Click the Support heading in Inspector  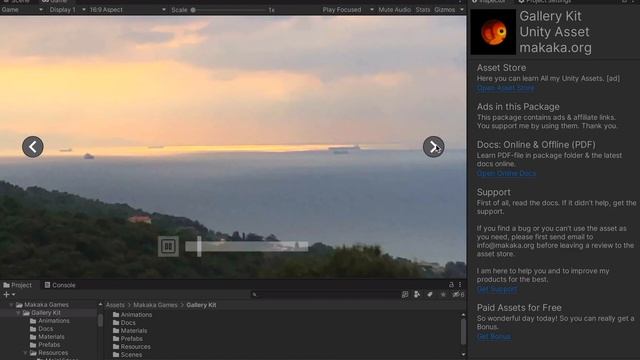(x=493, y=192)
